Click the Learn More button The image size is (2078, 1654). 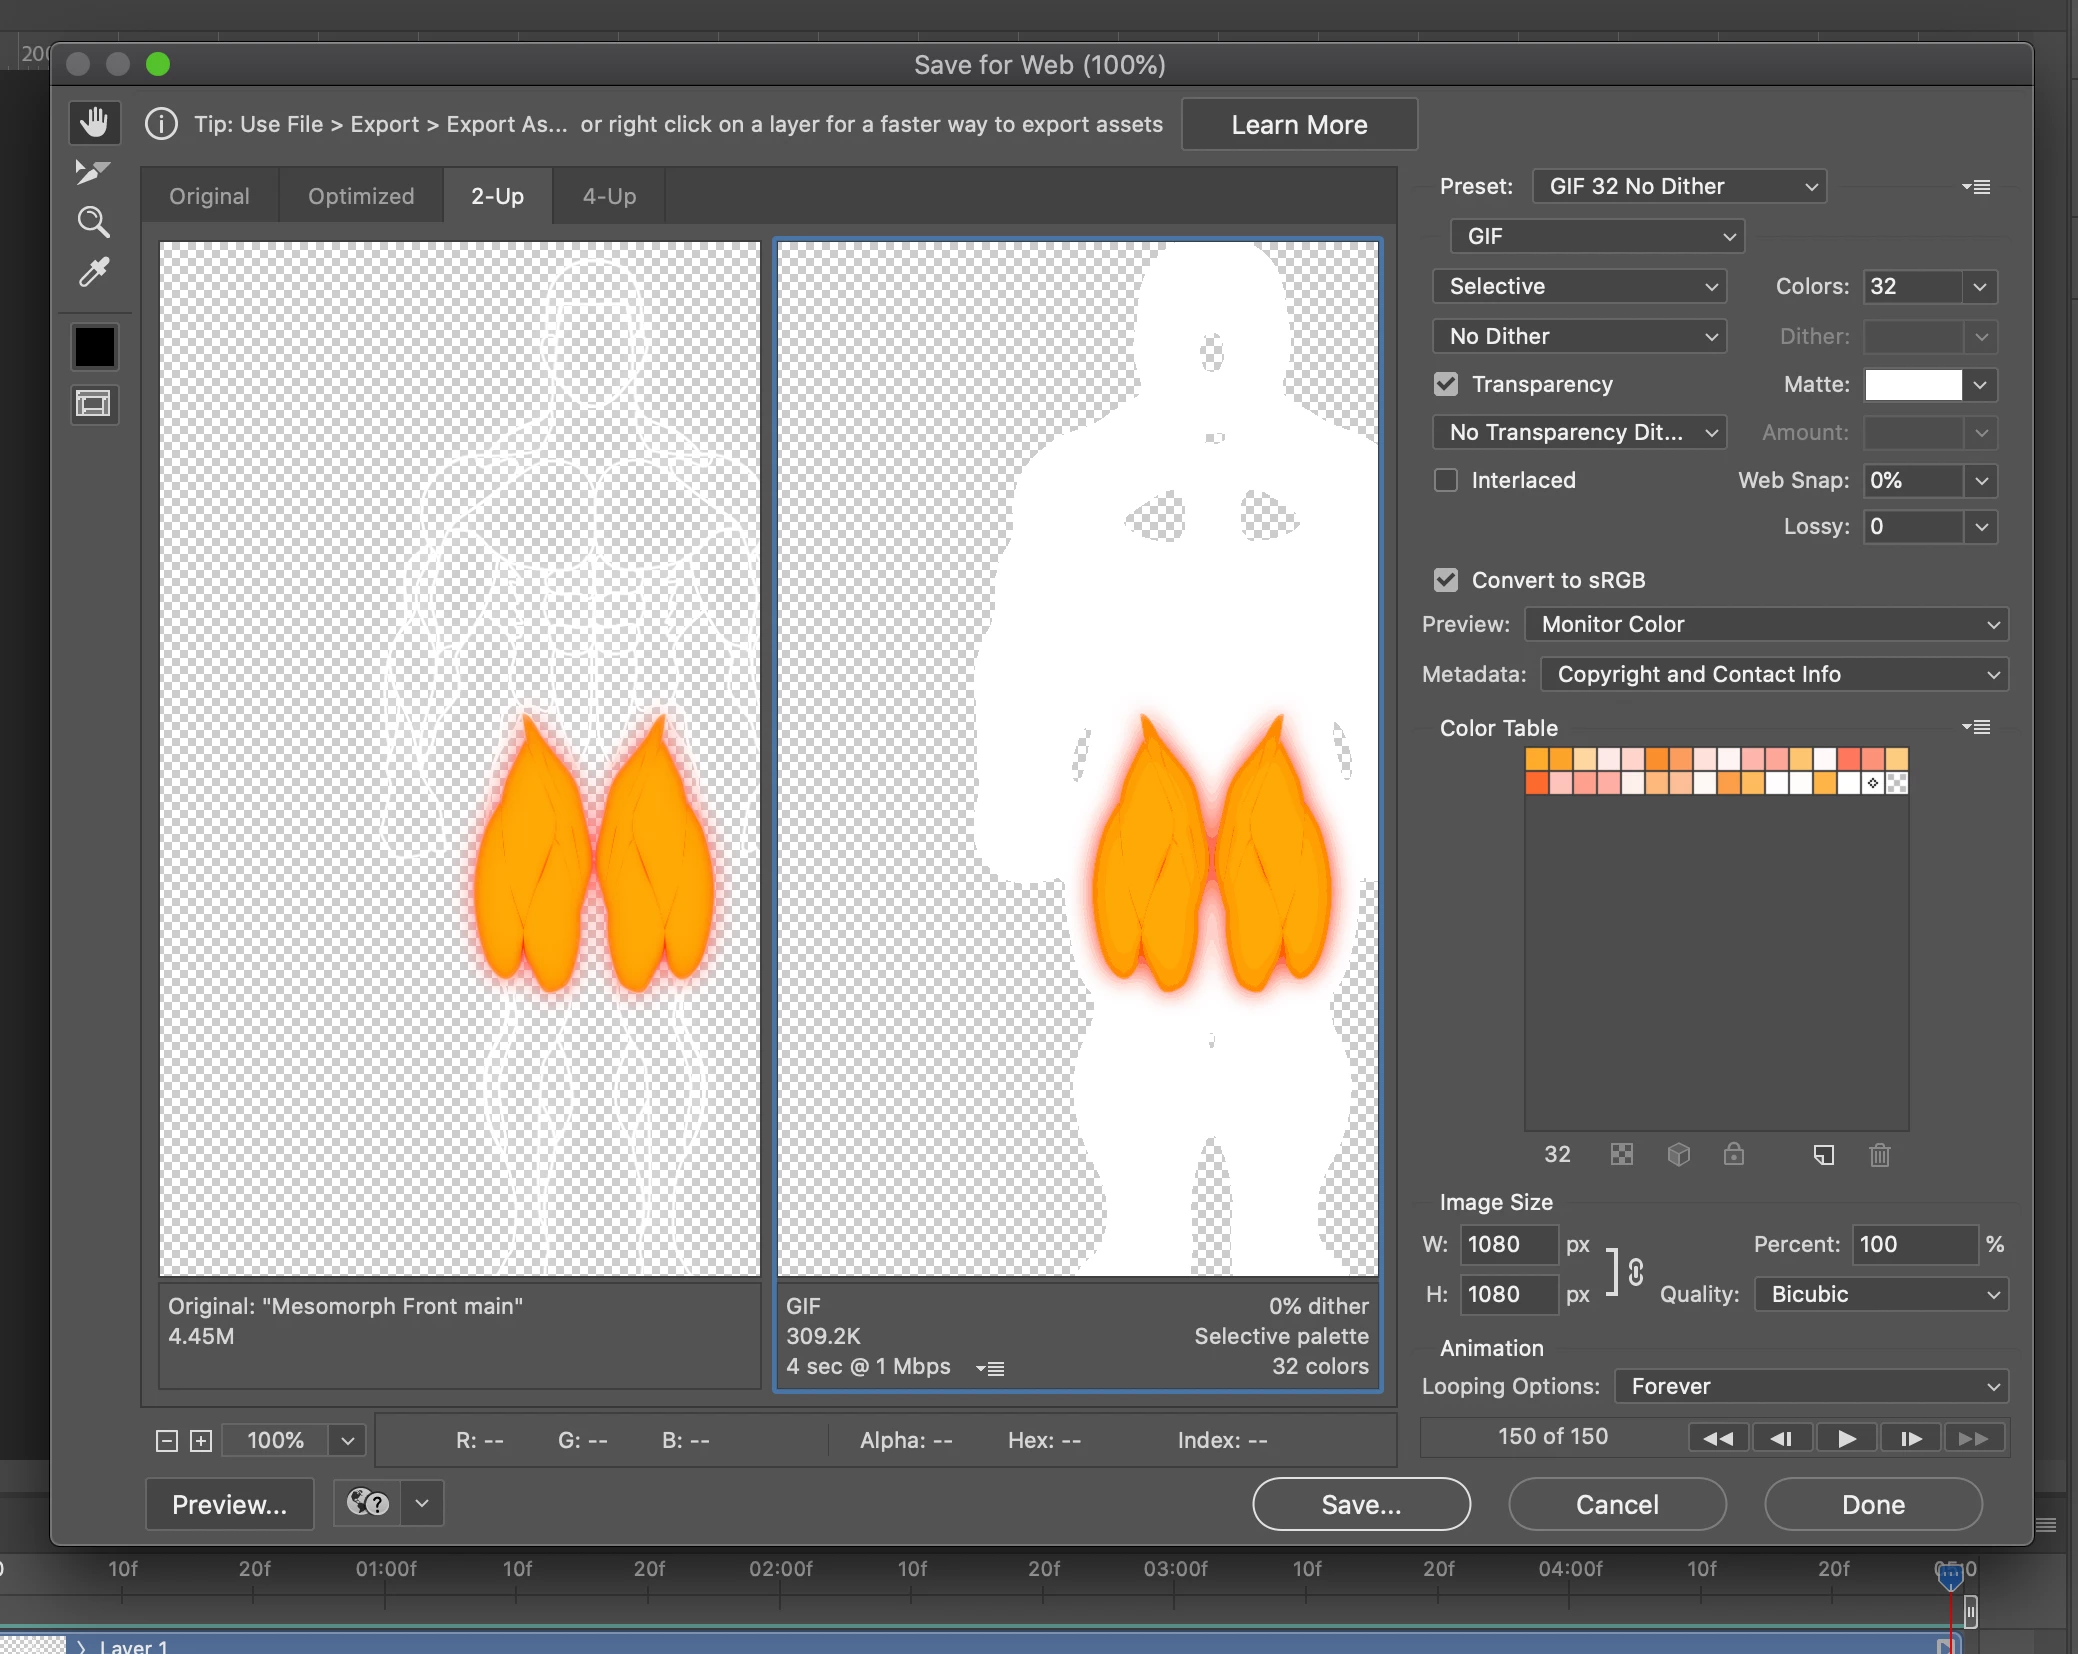pyautogui.click(x=1299, y=124)
